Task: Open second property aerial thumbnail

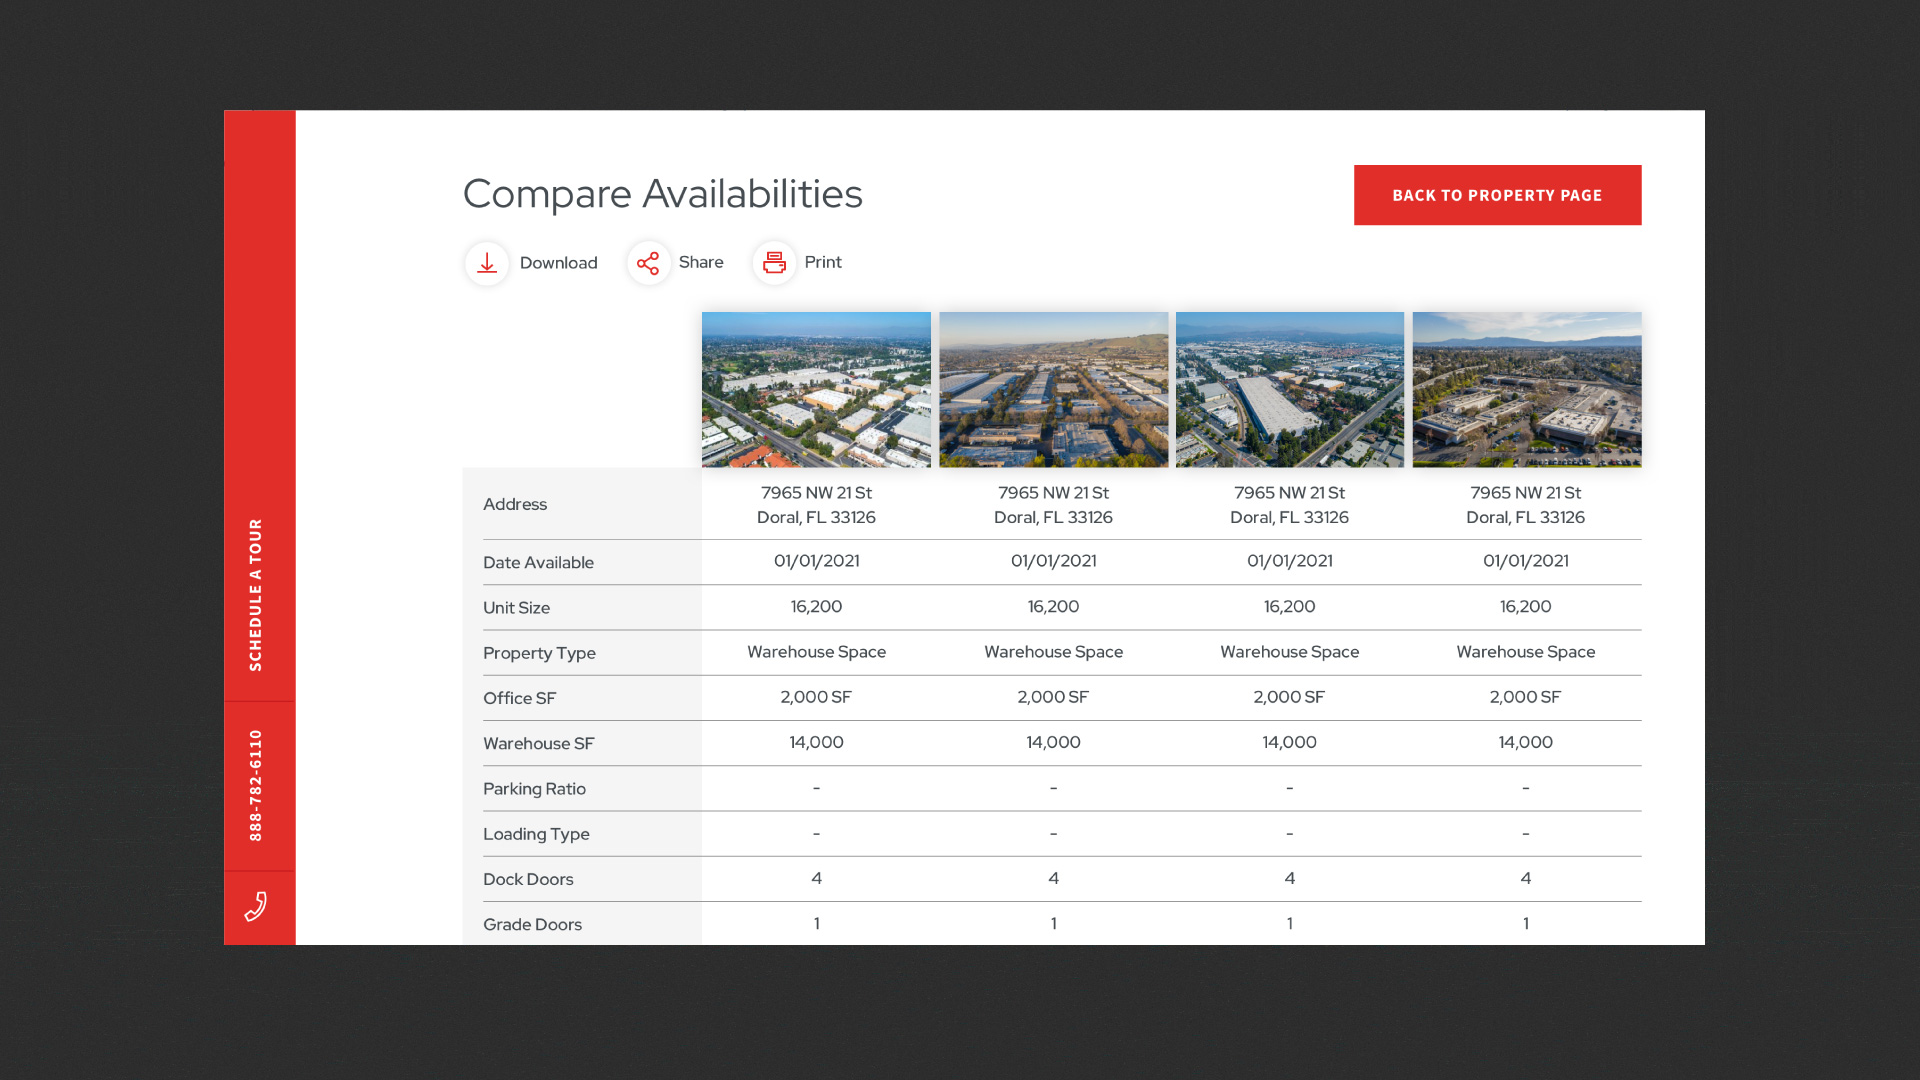Action: [x=1053, y=389]
